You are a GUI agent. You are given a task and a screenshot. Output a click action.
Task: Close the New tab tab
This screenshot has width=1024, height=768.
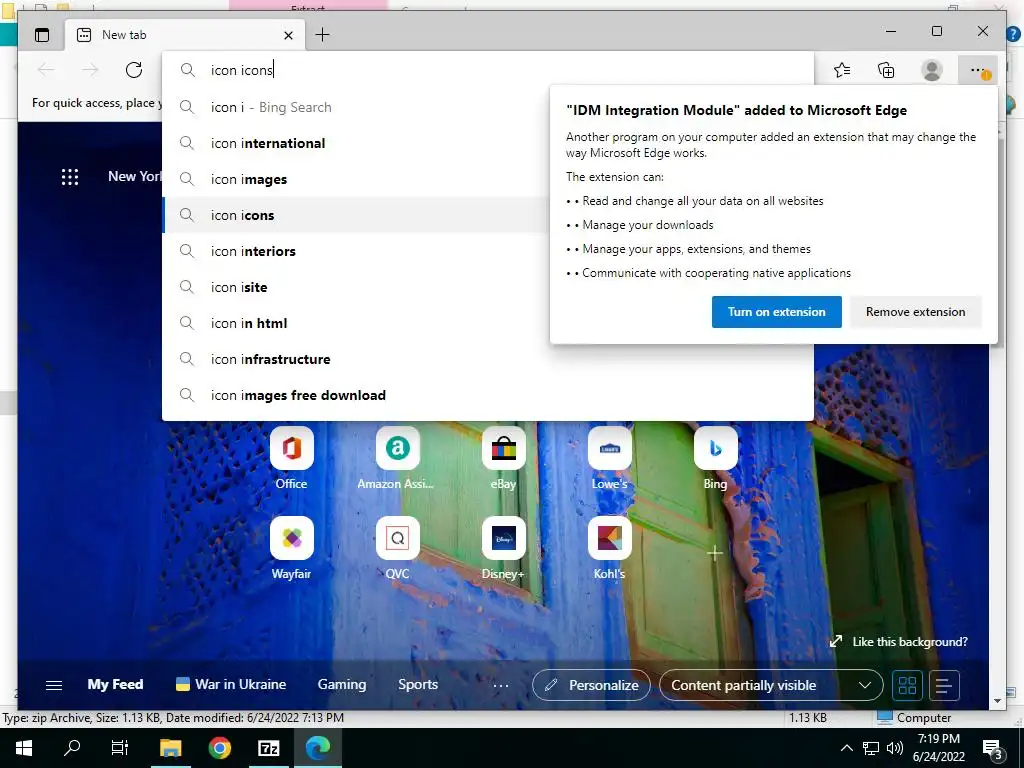coord(288,35)
